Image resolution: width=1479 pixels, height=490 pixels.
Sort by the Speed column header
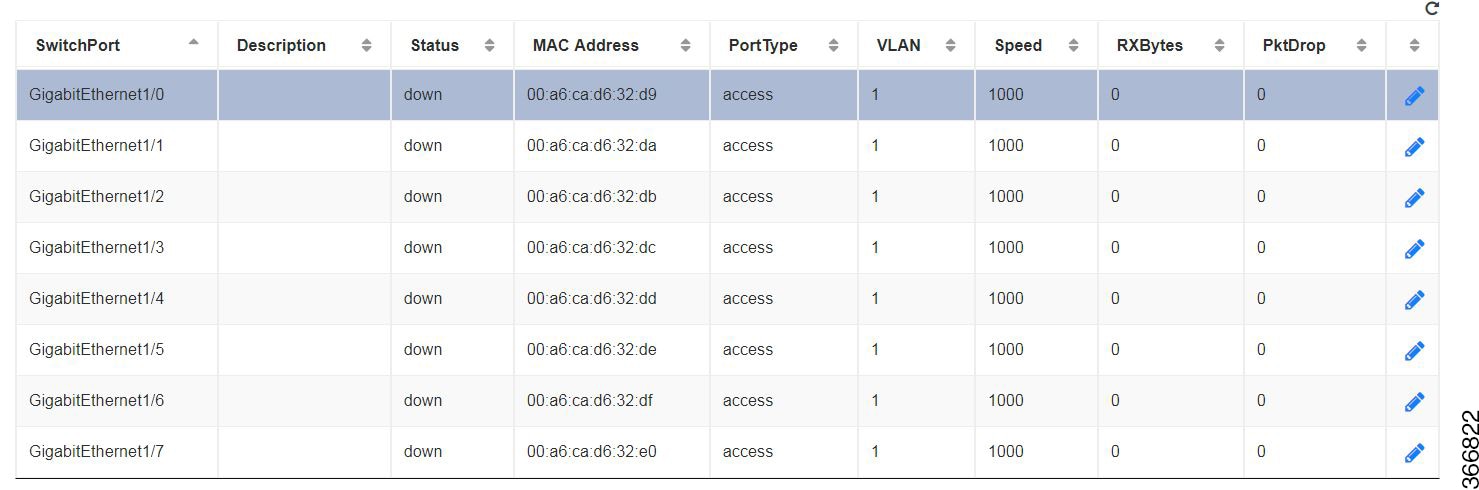point(1073,46)
